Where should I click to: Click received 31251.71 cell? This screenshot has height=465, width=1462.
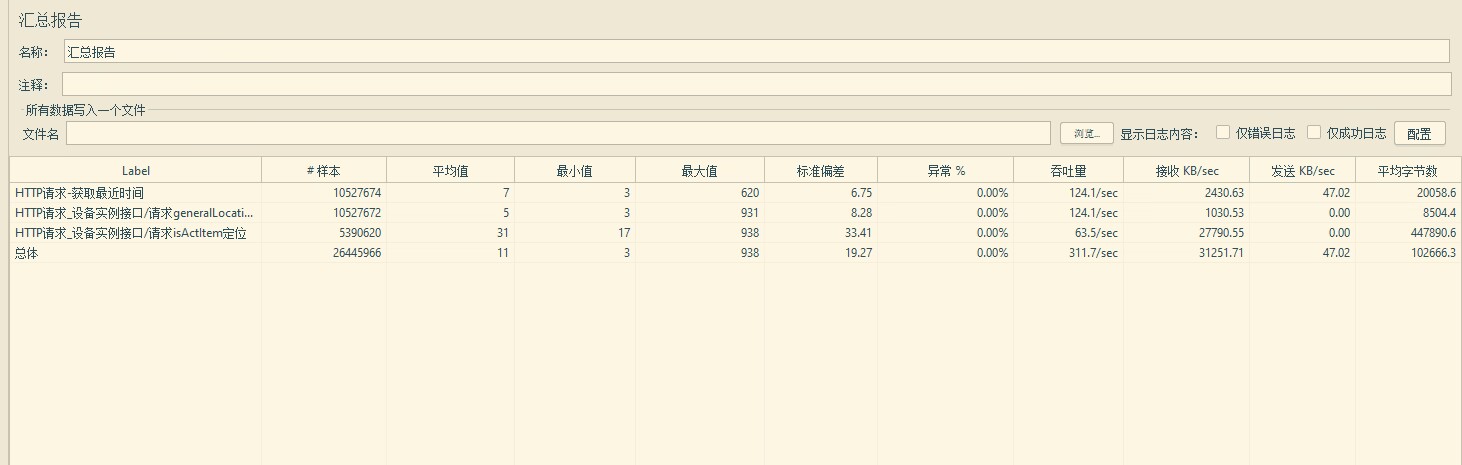click(1221, 253)
